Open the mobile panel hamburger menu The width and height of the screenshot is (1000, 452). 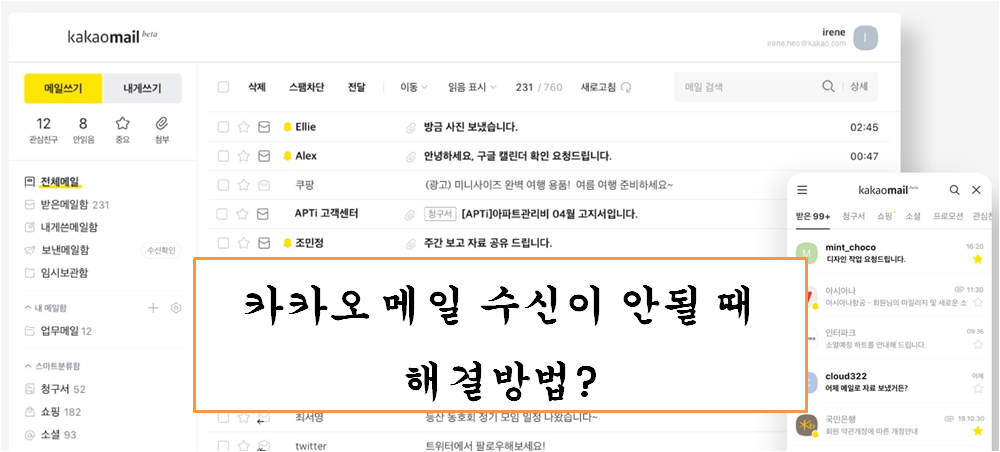coord(802,190)
